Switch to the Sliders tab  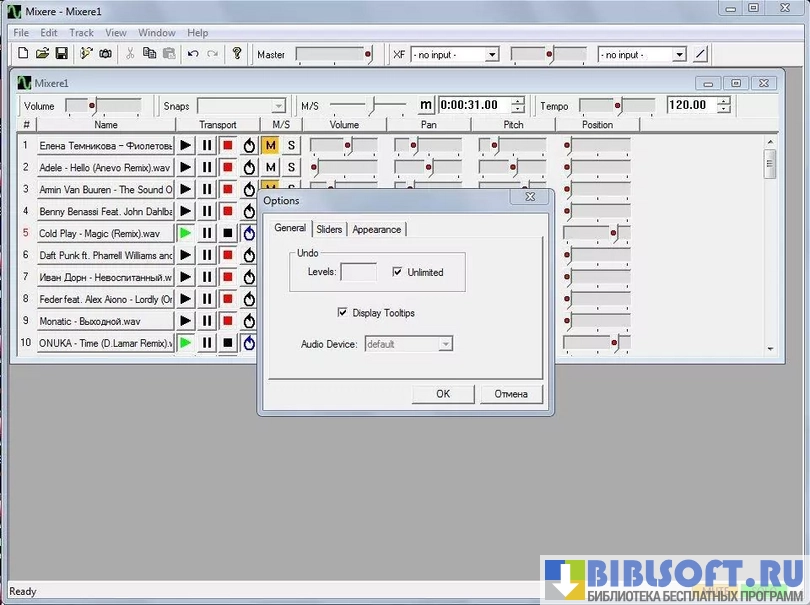(x=329, y=229)
